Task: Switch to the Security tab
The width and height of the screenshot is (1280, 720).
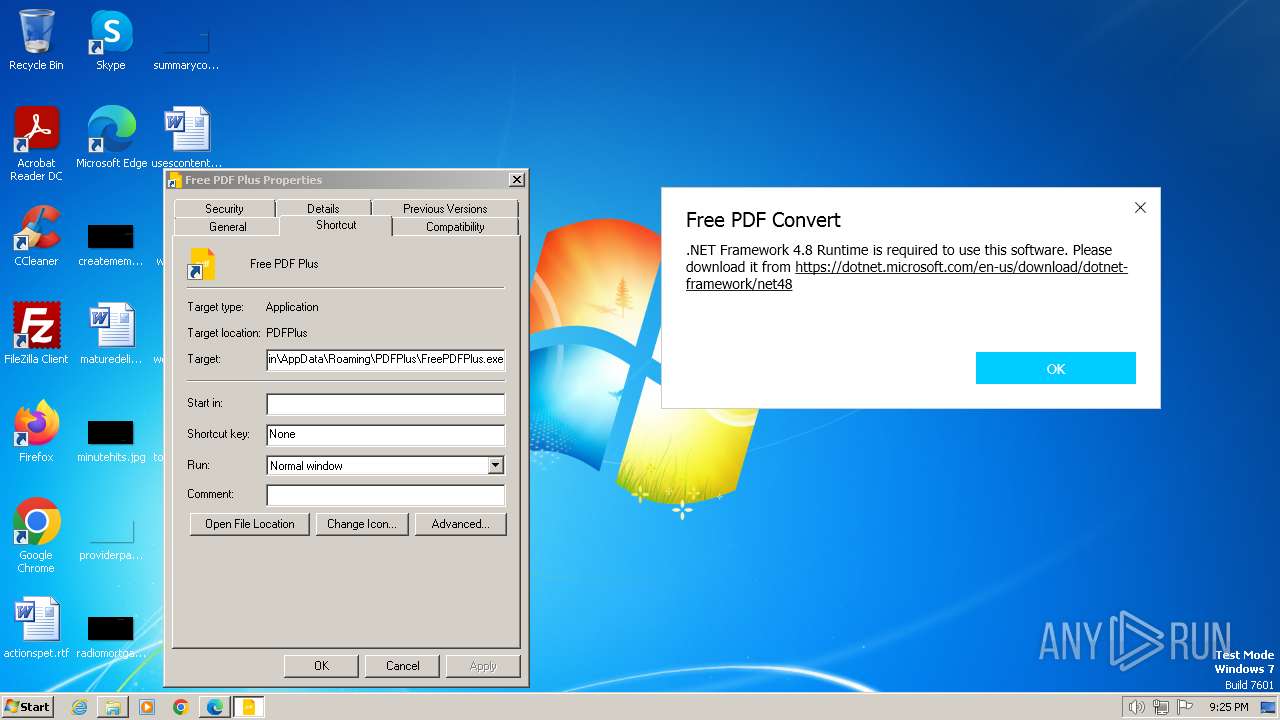Action: 224,208
